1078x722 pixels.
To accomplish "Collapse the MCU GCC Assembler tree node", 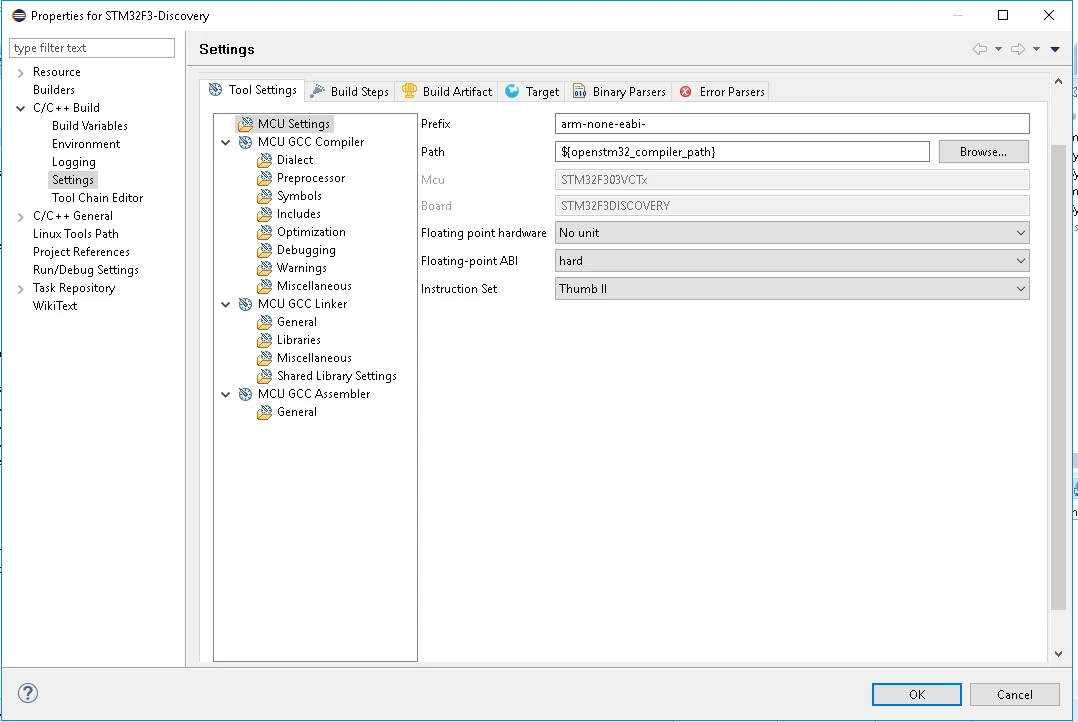I will [x=226, y=394].
